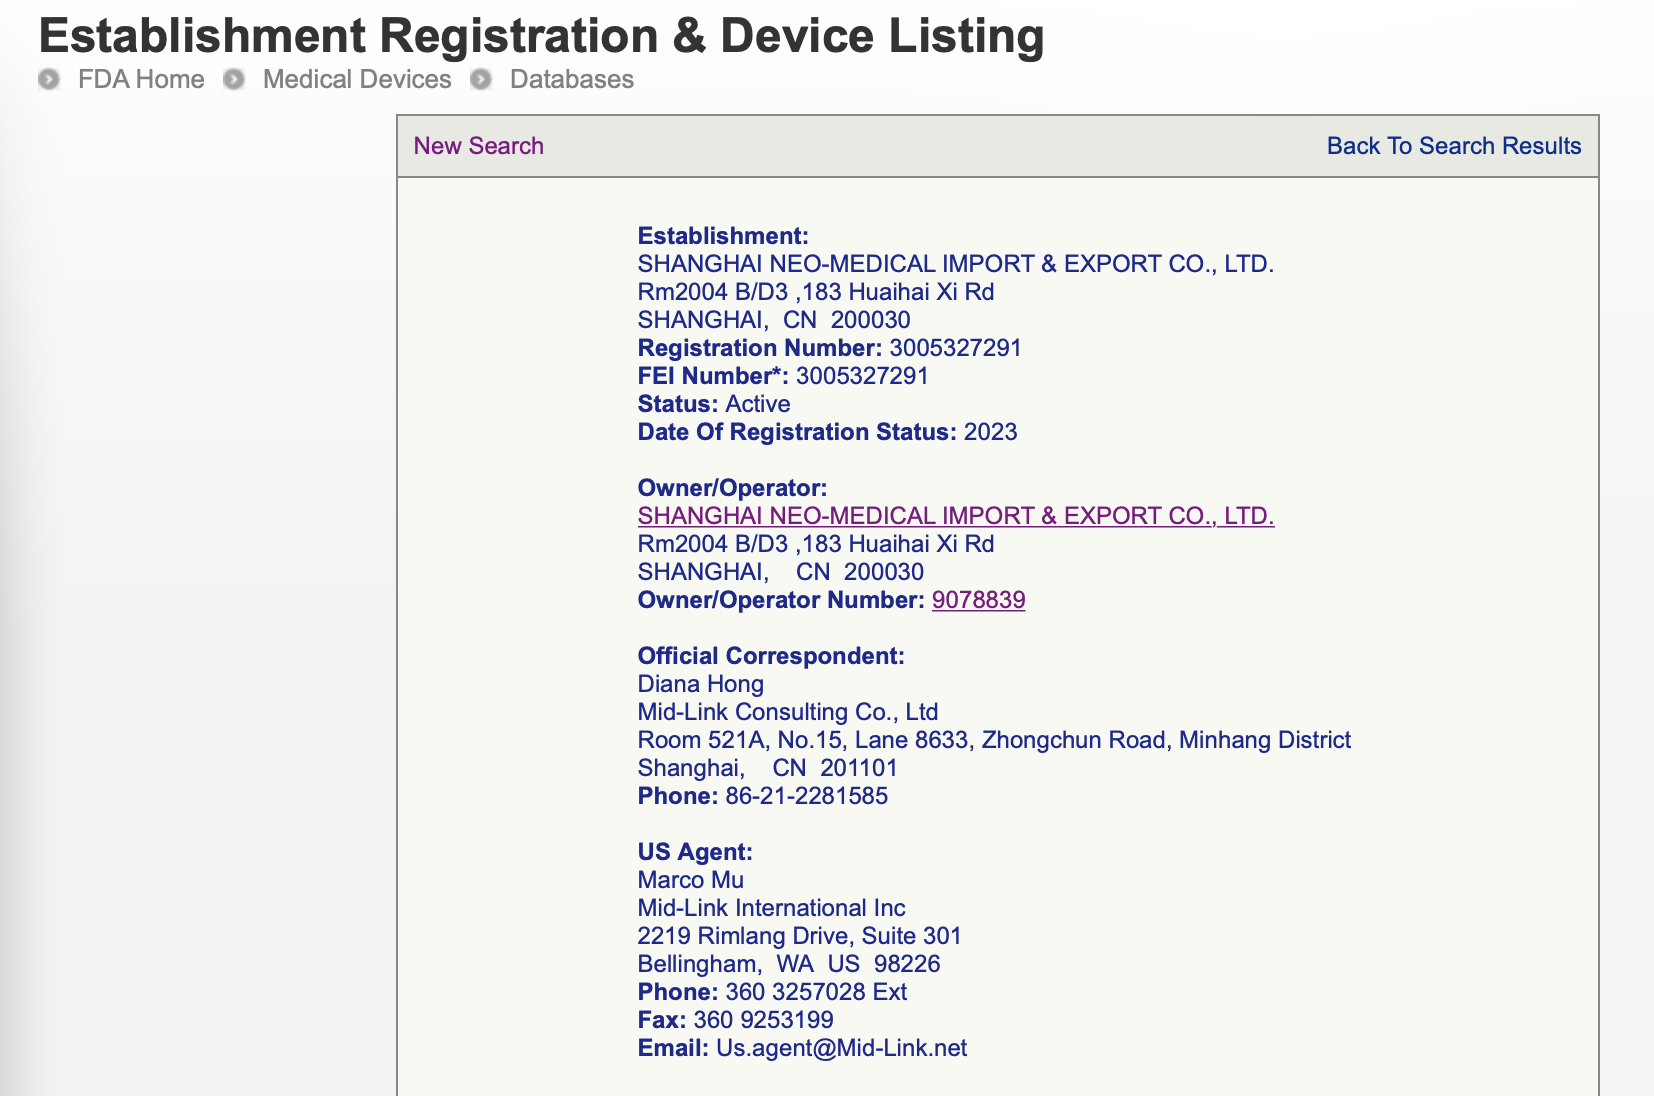The image size is (1654, 1096).
Task: Click the bullet icon before Databases
Action: coord(481,79)
